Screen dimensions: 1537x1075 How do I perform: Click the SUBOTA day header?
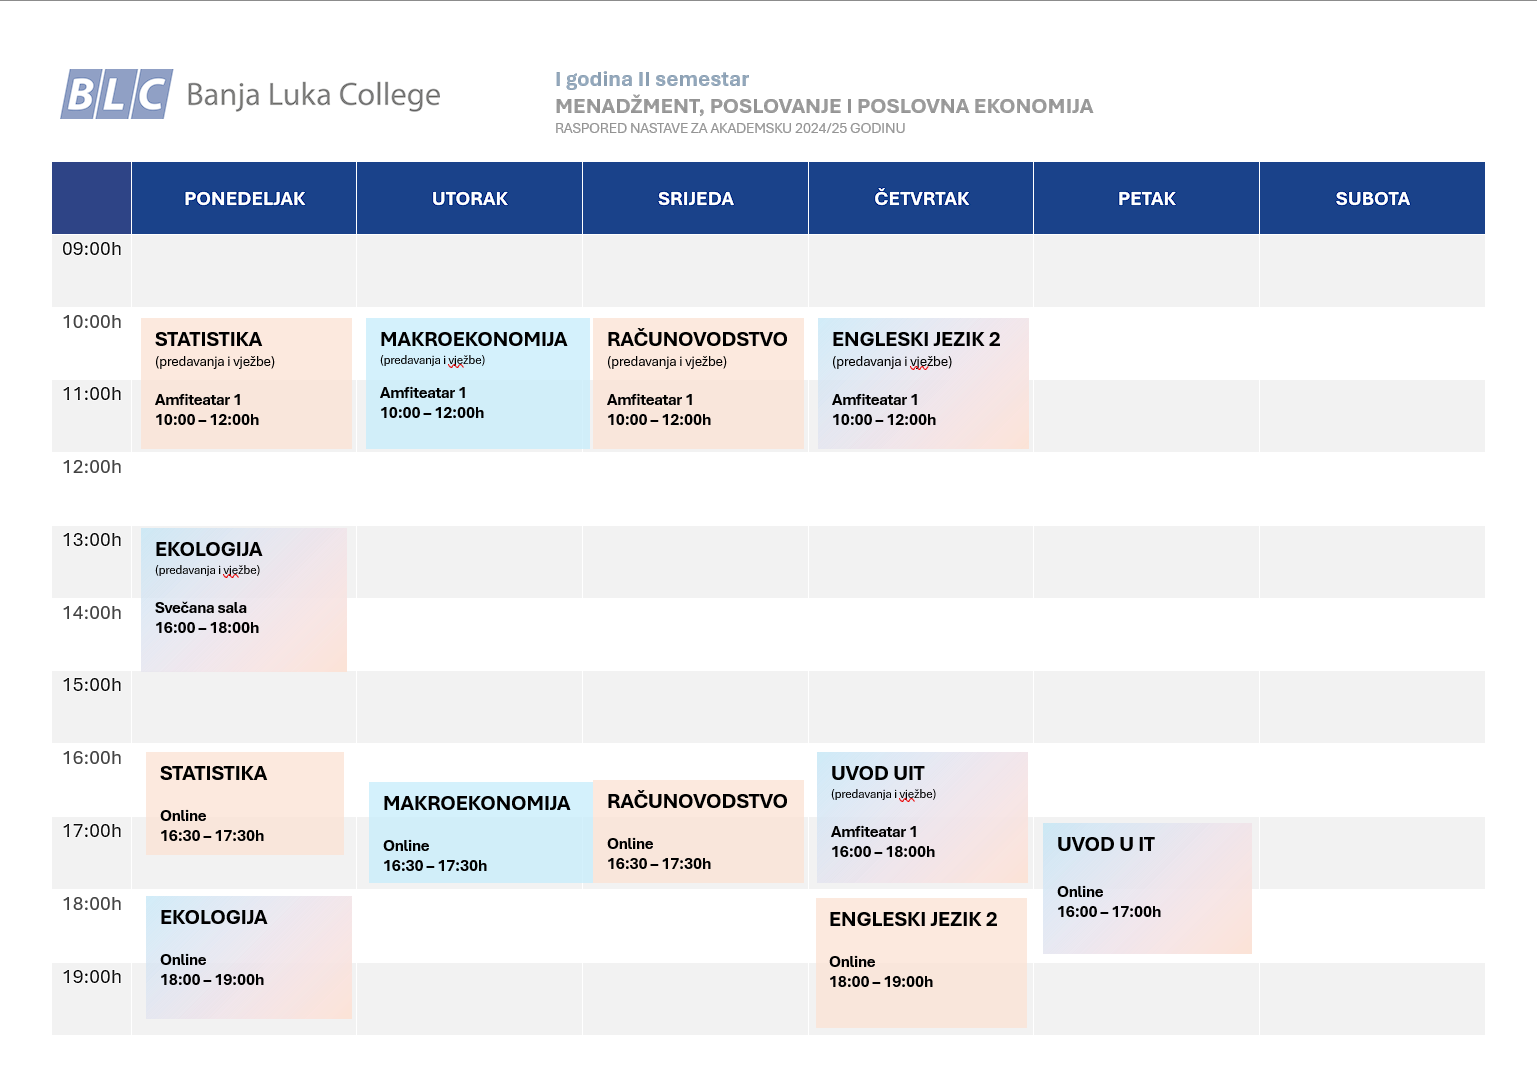(1372, 198)
